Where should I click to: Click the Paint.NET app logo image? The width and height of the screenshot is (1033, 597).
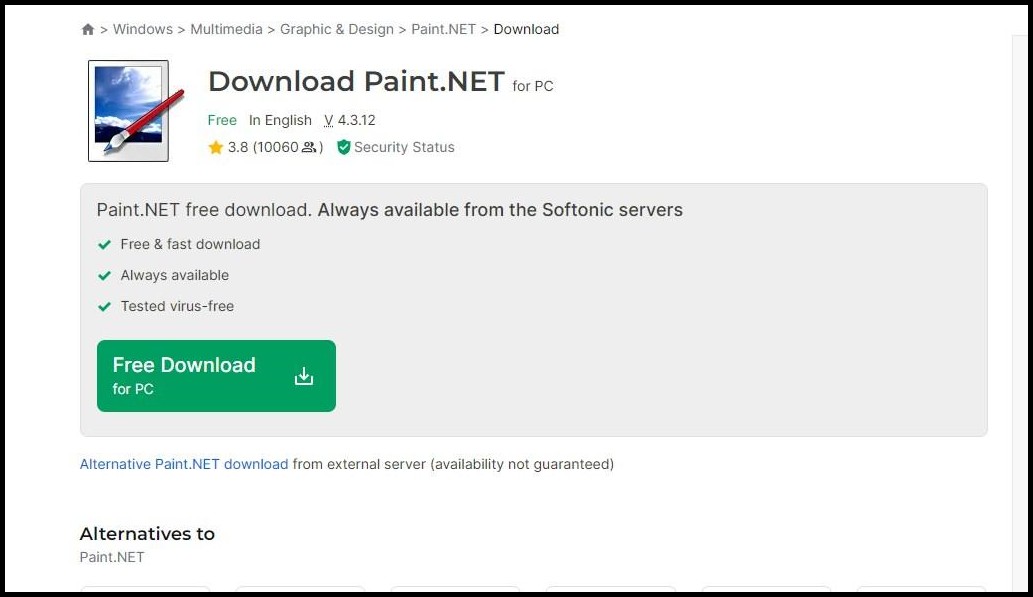click(x=129, y=110)
